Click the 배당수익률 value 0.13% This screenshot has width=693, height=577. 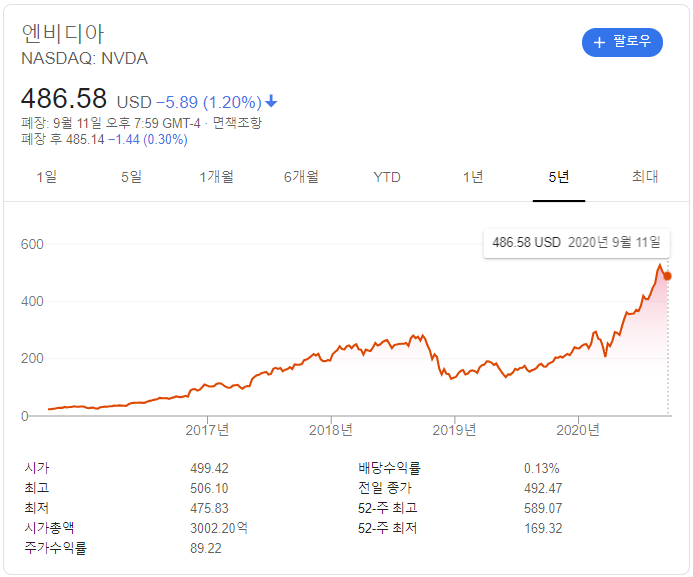coord(542,468)
